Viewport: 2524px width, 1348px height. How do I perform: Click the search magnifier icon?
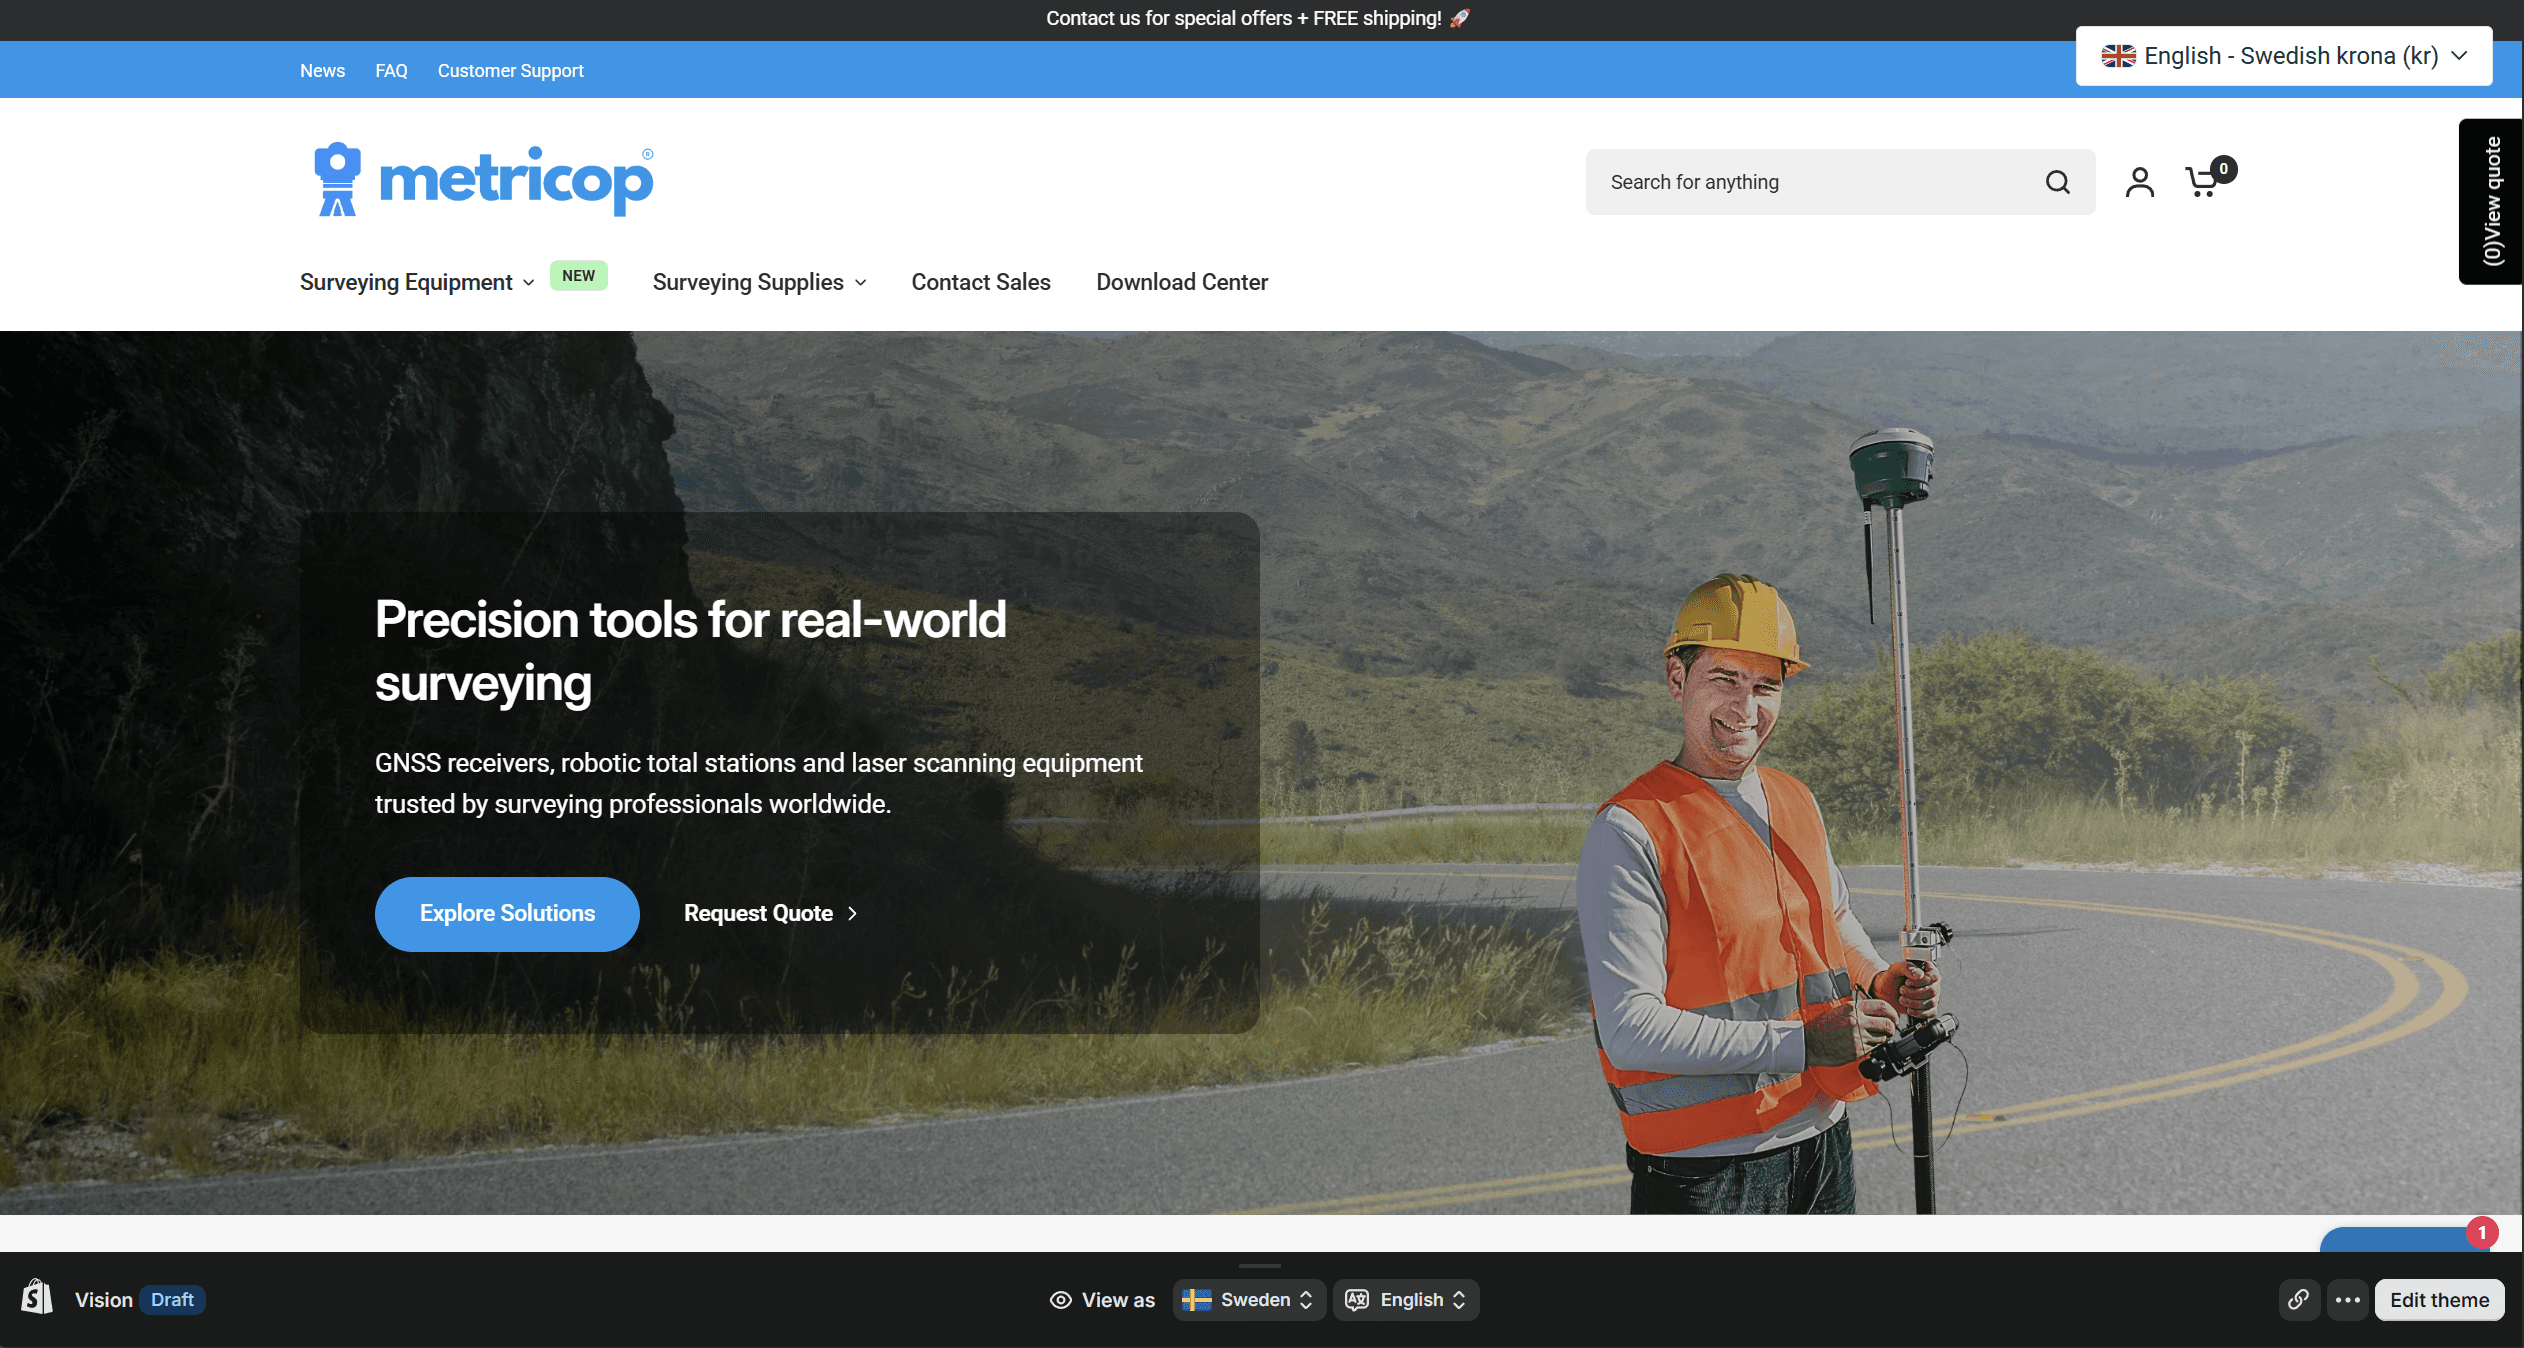[x=2057, y=182]
